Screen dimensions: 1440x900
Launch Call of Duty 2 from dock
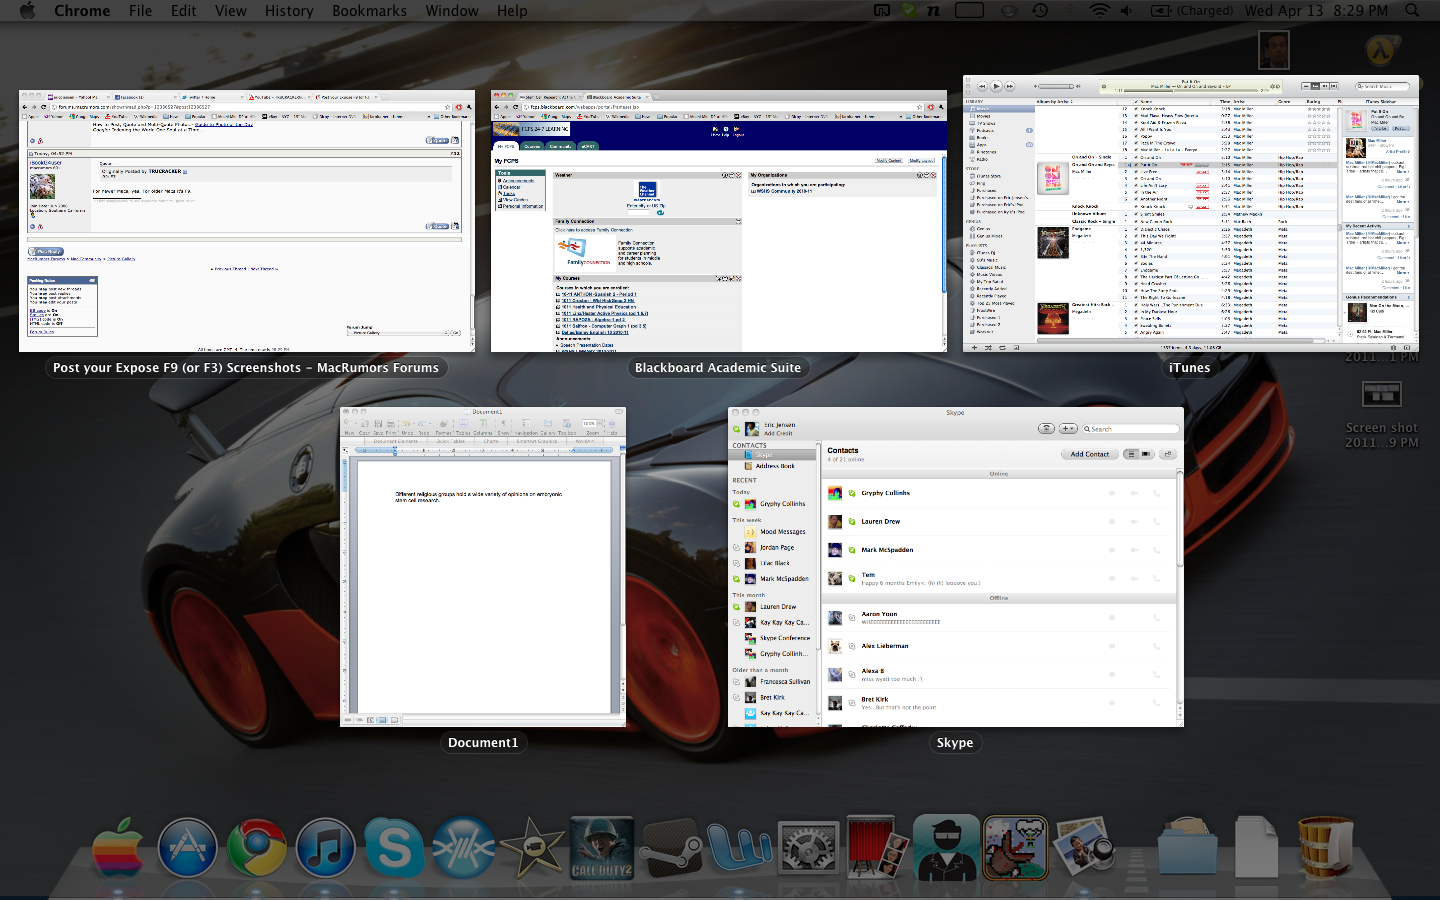coord(601,848)
